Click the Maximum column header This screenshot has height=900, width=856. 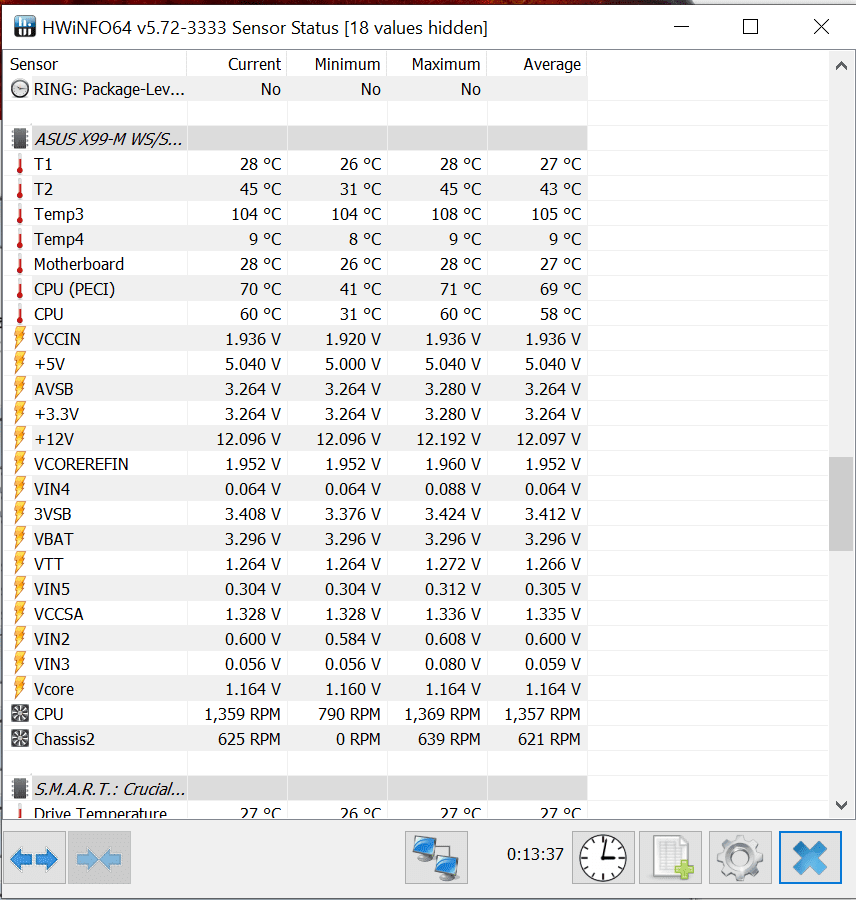pos(436,64)
